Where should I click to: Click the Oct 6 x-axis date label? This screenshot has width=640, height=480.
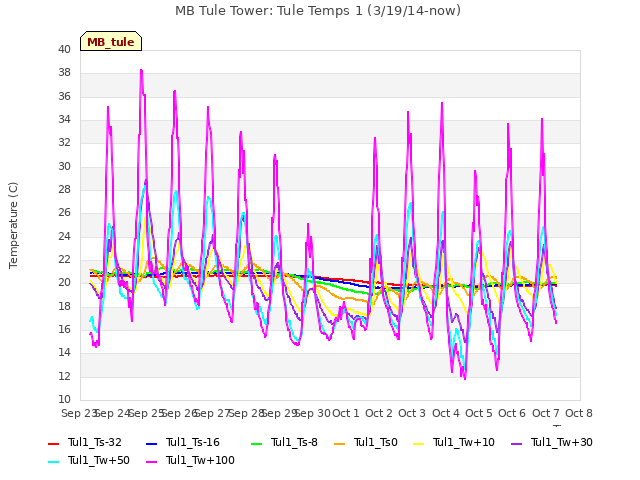pyautogui.click(x=512, y=413)
